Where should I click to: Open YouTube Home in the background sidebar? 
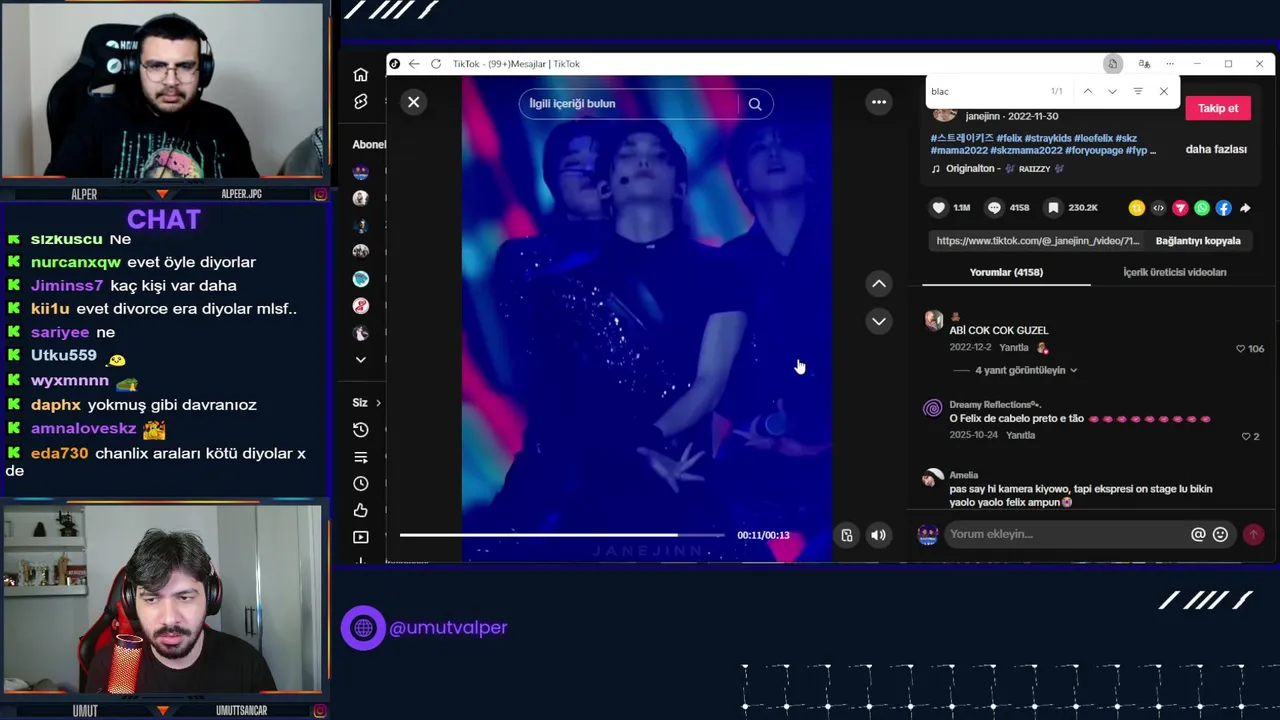[361, 74]
